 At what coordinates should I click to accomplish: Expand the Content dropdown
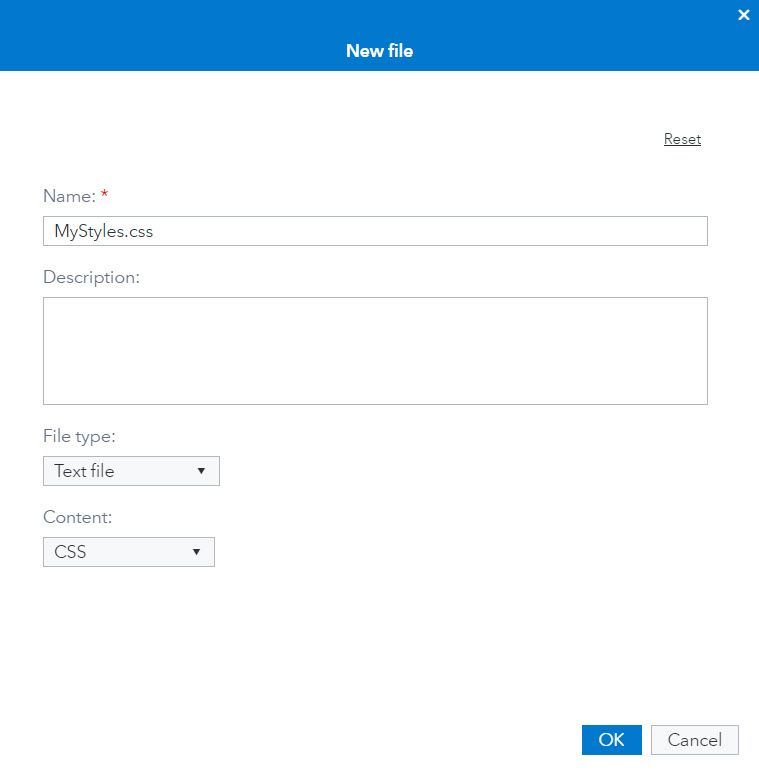[128, 552]
